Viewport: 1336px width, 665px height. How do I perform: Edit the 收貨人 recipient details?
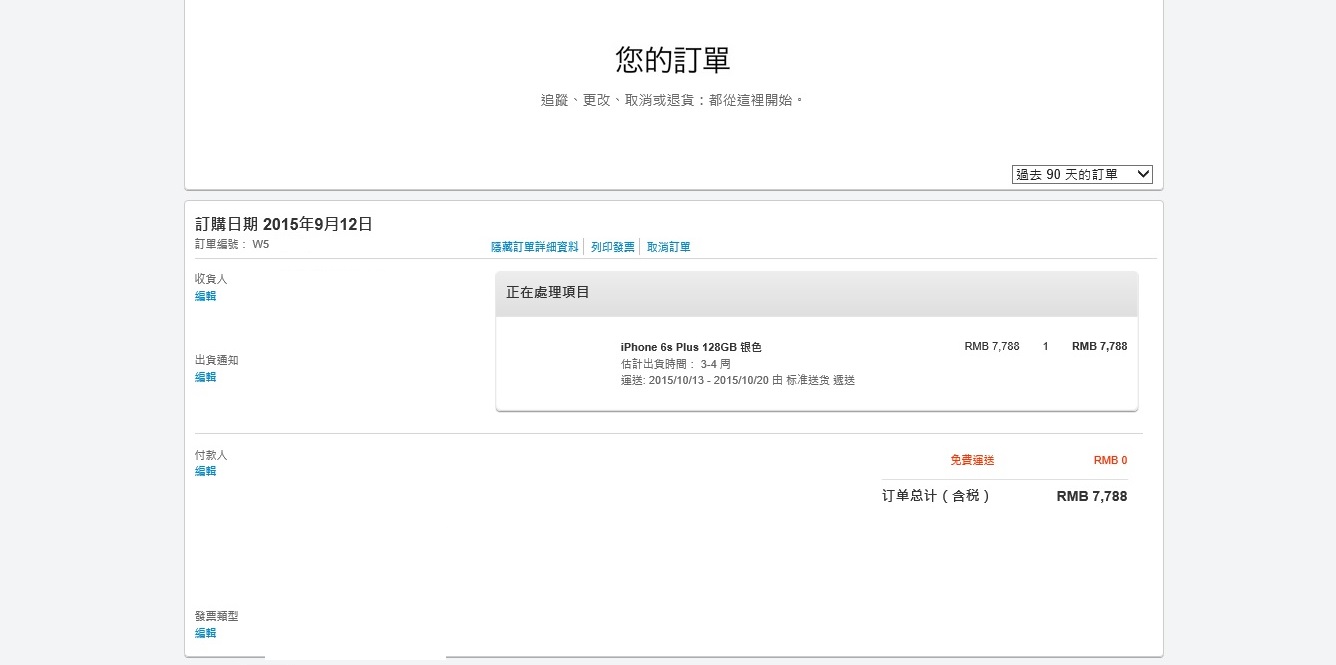click(205, 296)
